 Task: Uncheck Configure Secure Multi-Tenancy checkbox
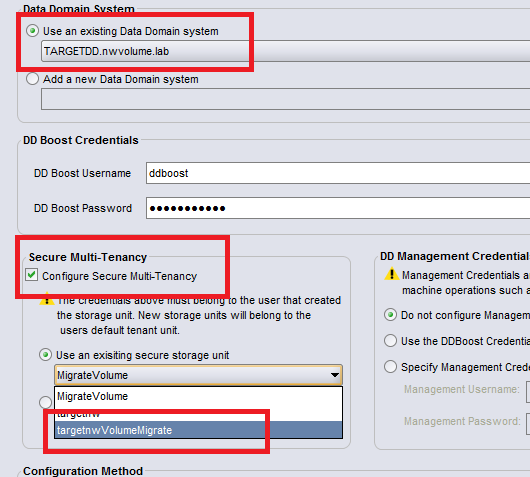(x=31, y=275)
